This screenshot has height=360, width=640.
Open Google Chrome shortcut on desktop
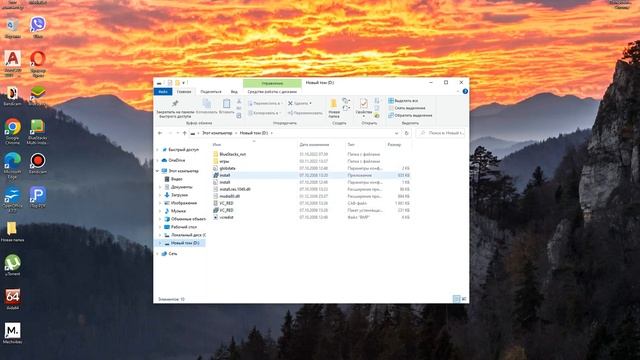pos(13,131)
